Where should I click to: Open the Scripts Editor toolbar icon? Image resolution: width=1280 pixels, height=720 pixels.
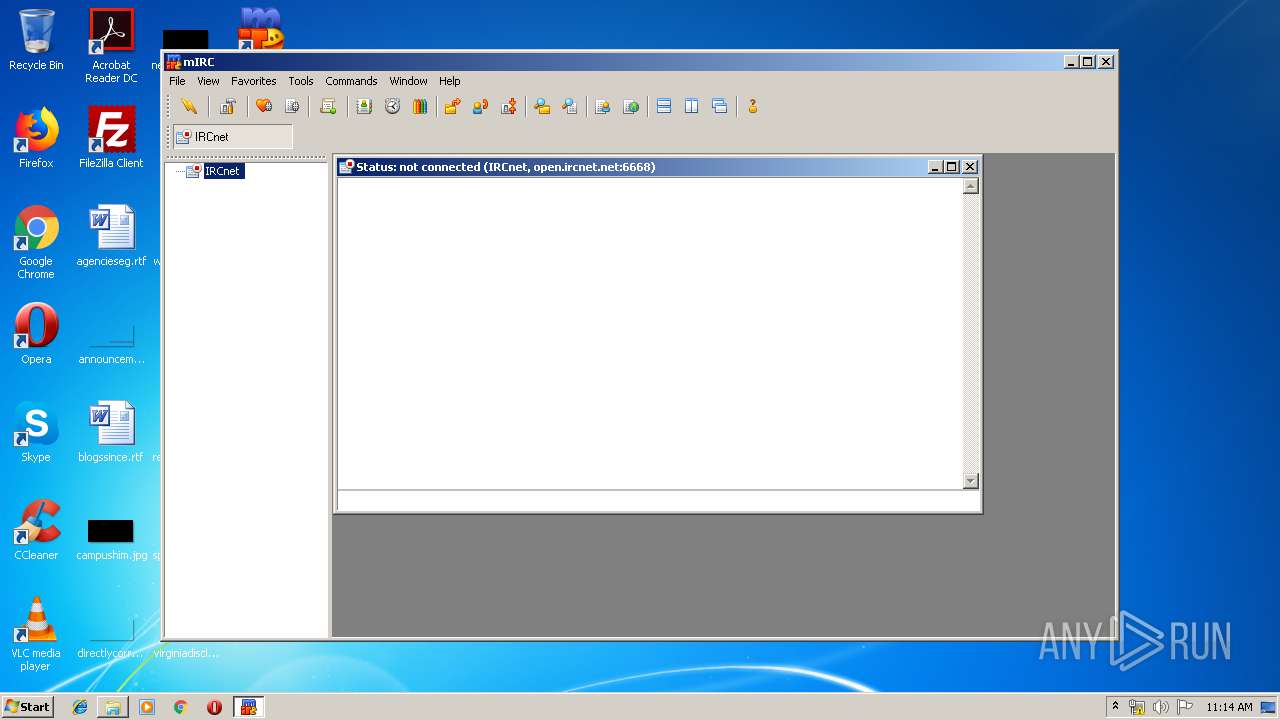pyautogui.click(x=328, y=107)
